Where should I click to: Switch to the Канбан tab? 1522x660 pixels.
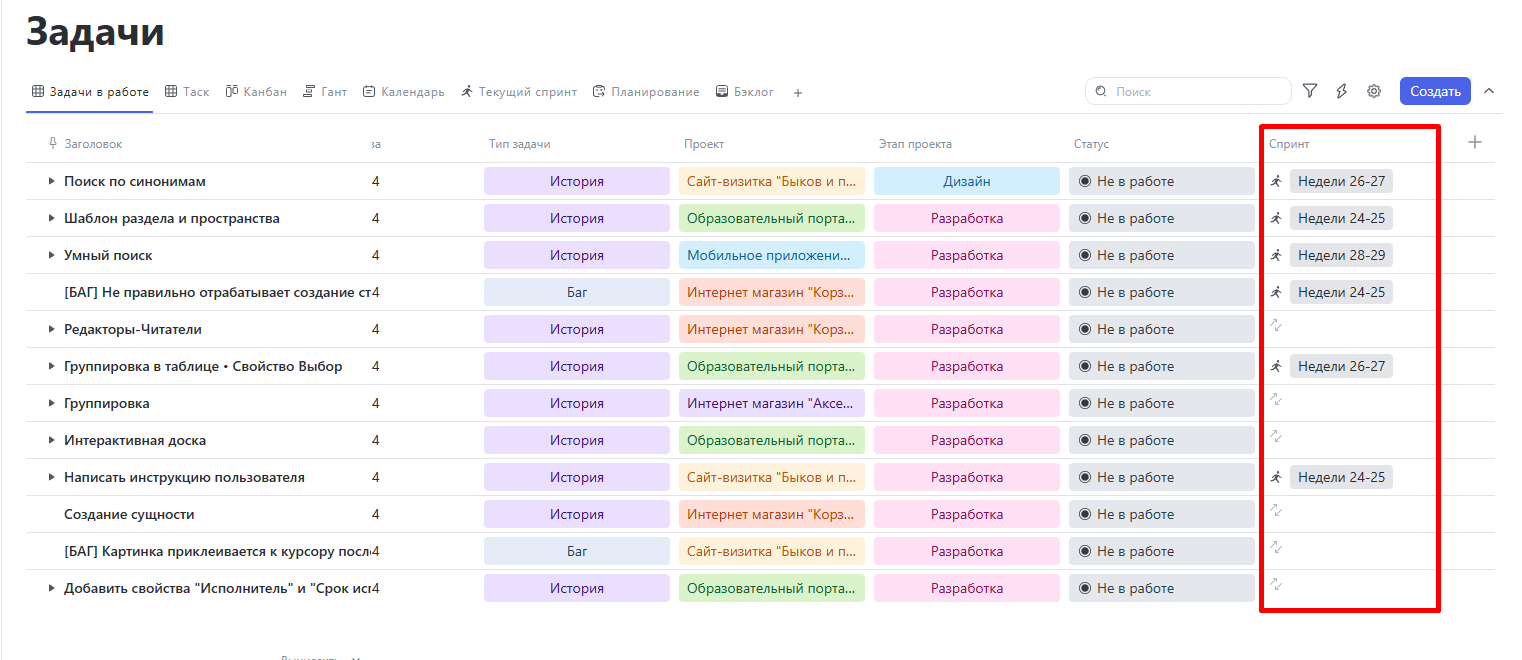[256, 92]
